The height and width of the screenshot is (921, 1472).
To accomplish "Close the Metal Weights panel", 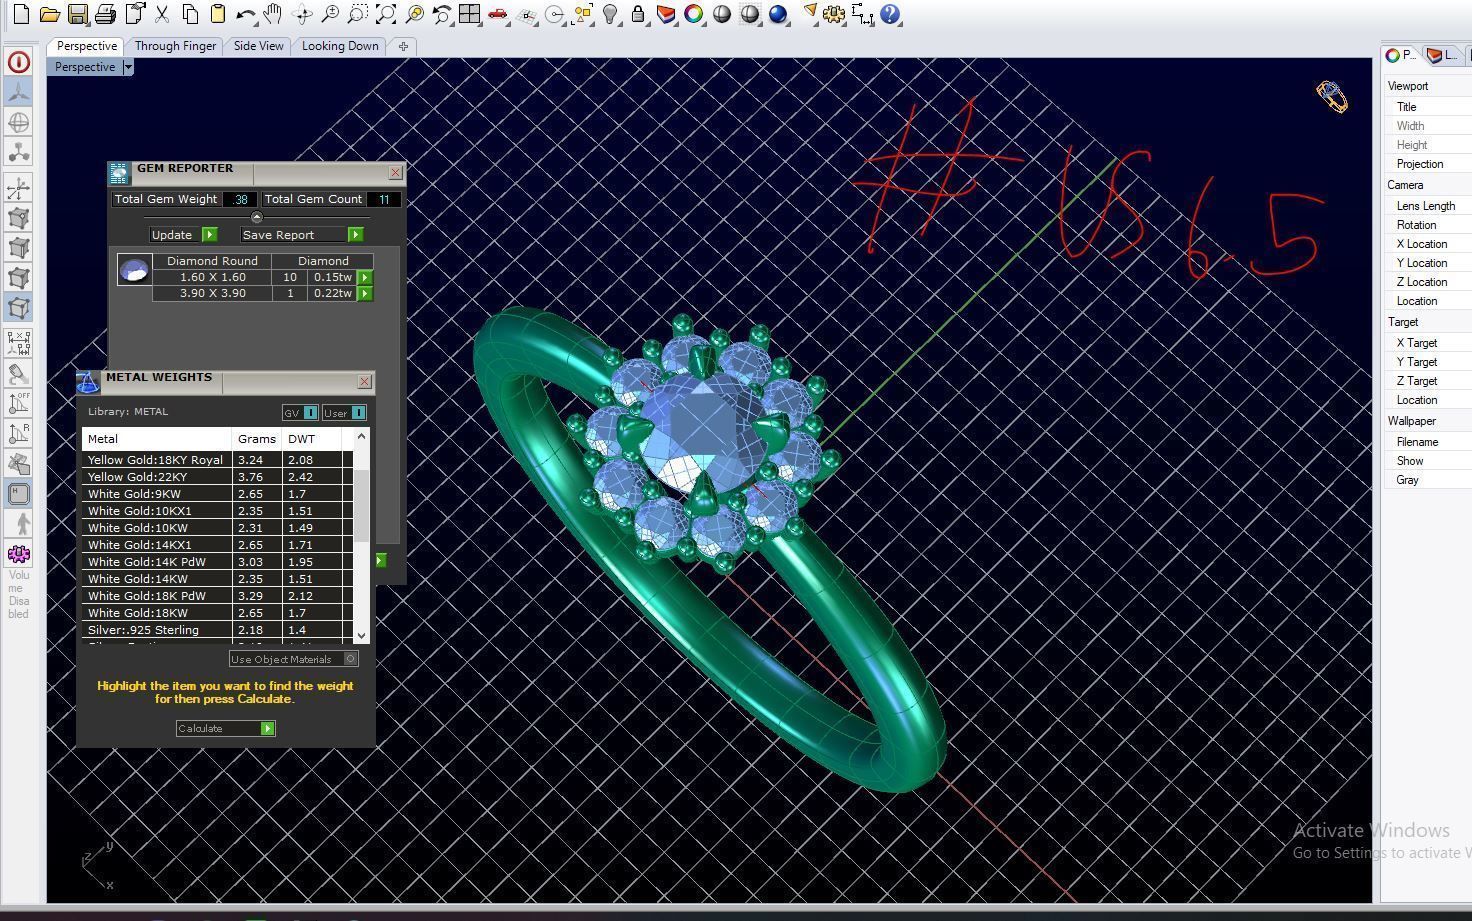I will [x=364, y=381].
